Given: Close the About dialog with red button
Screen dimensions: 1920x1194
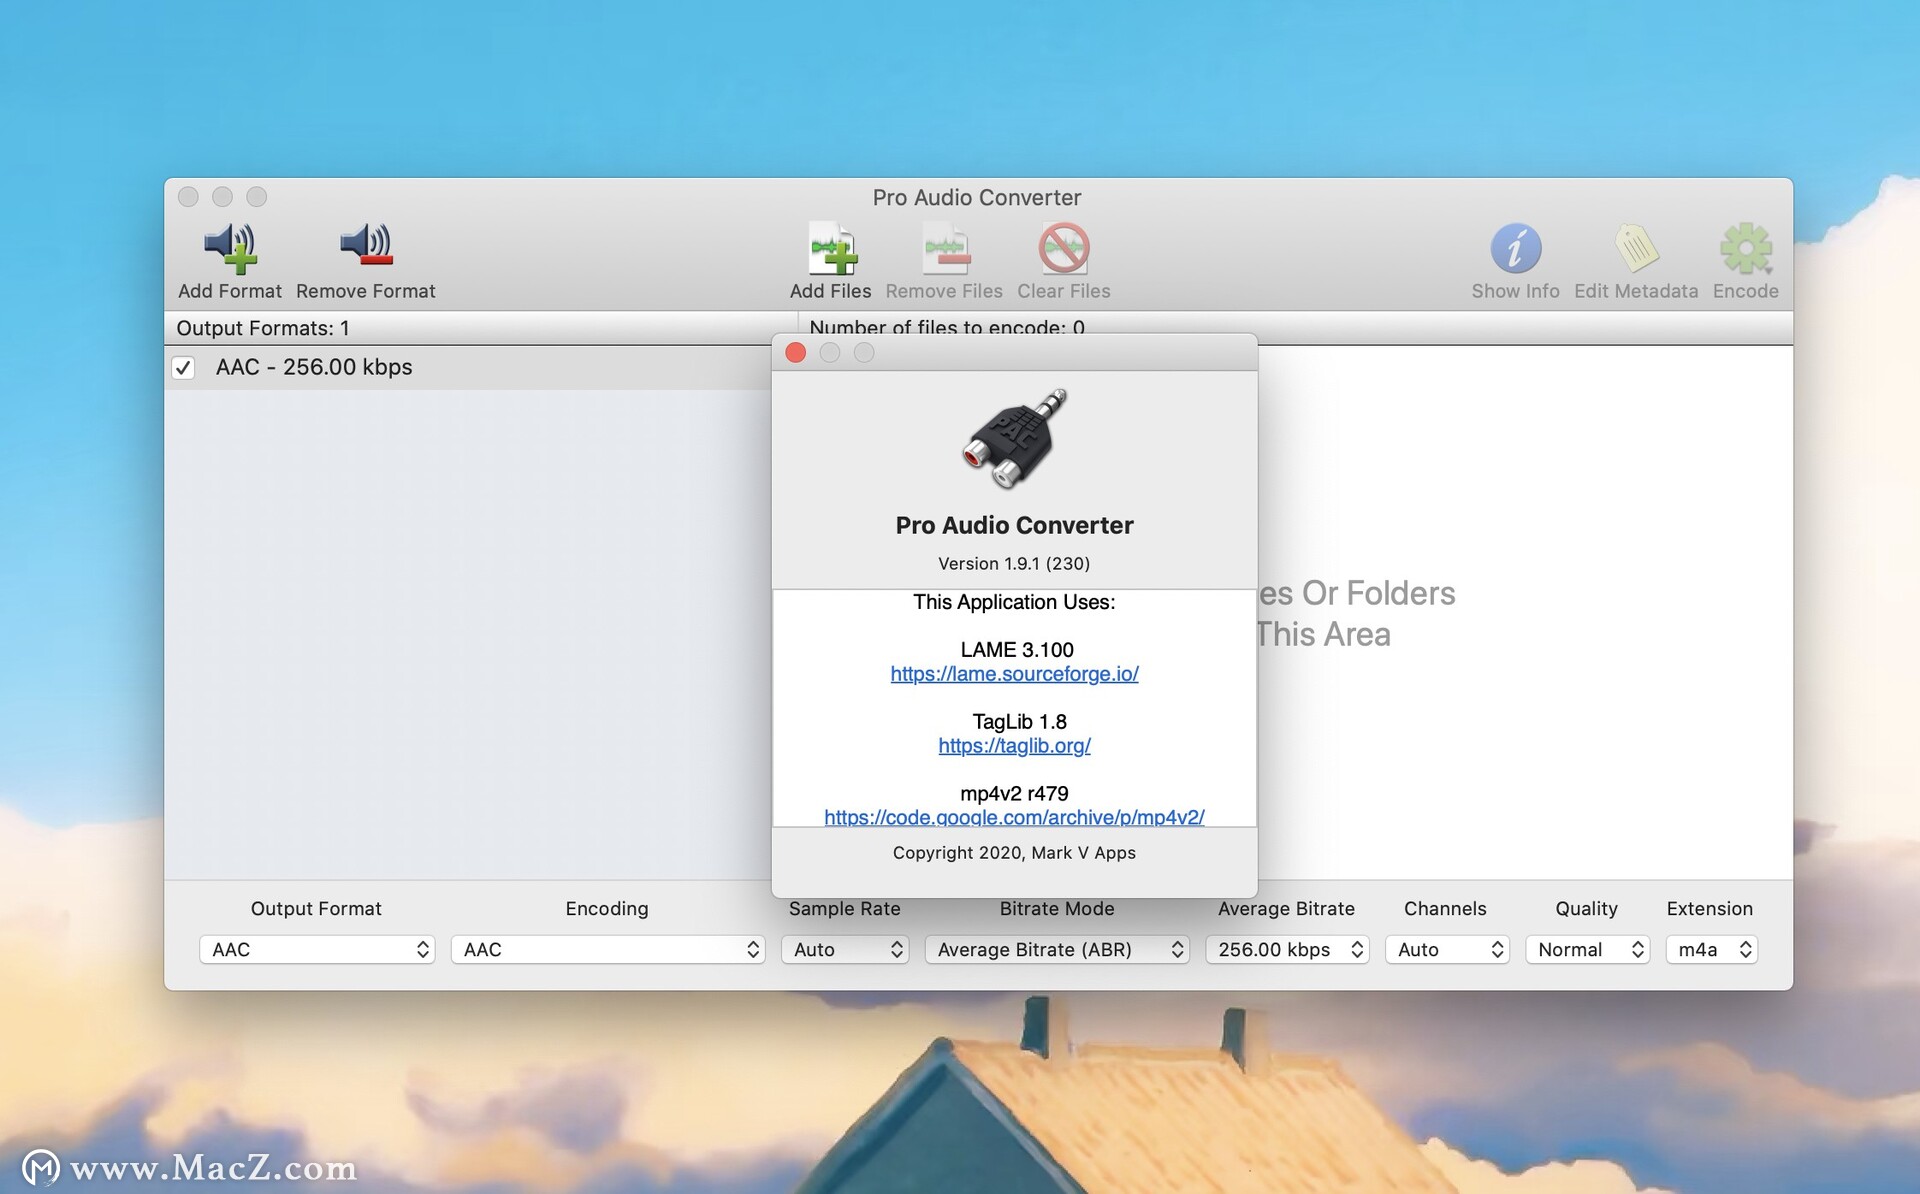Looking at the screenshot, I should click(x=796, y=353).
